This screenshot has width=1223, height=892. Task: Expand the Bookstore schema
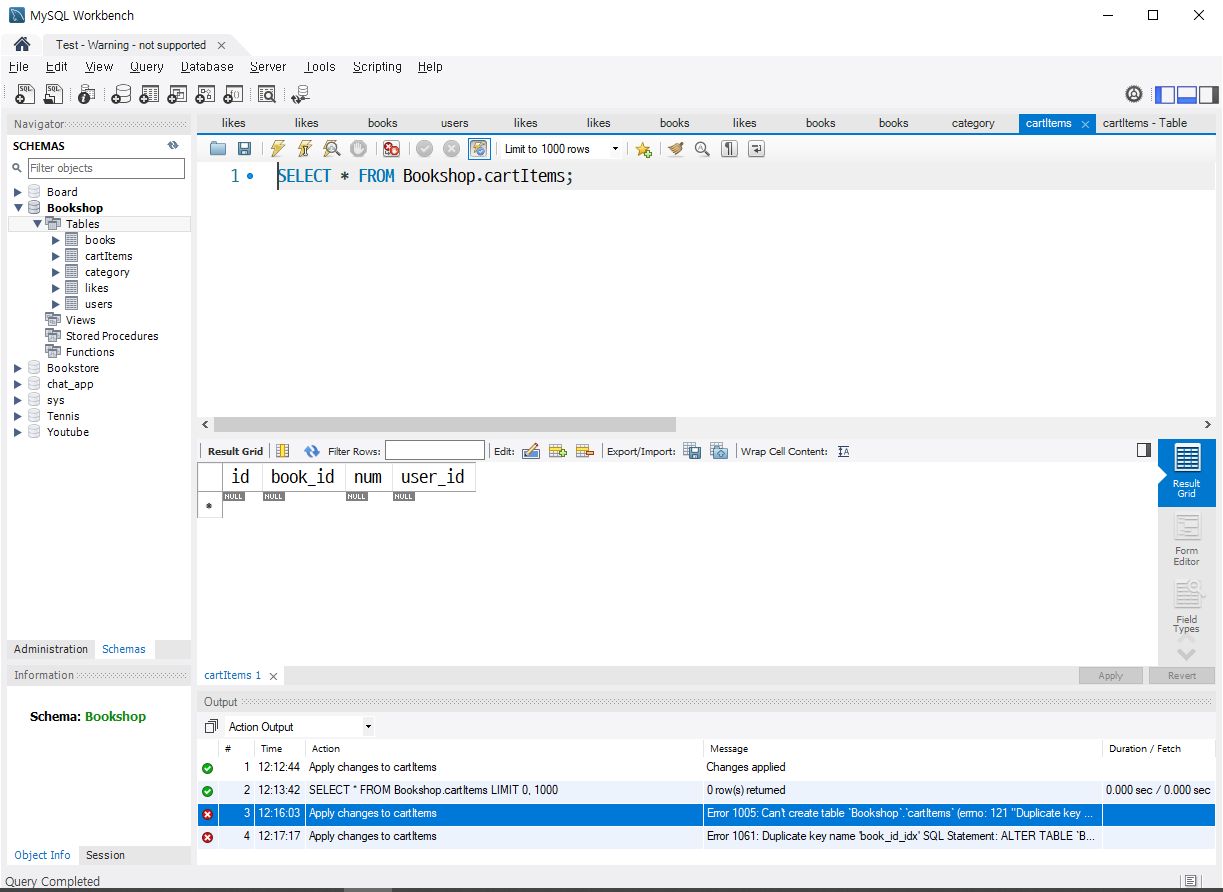pyautogui.click(x=17, y=368)
